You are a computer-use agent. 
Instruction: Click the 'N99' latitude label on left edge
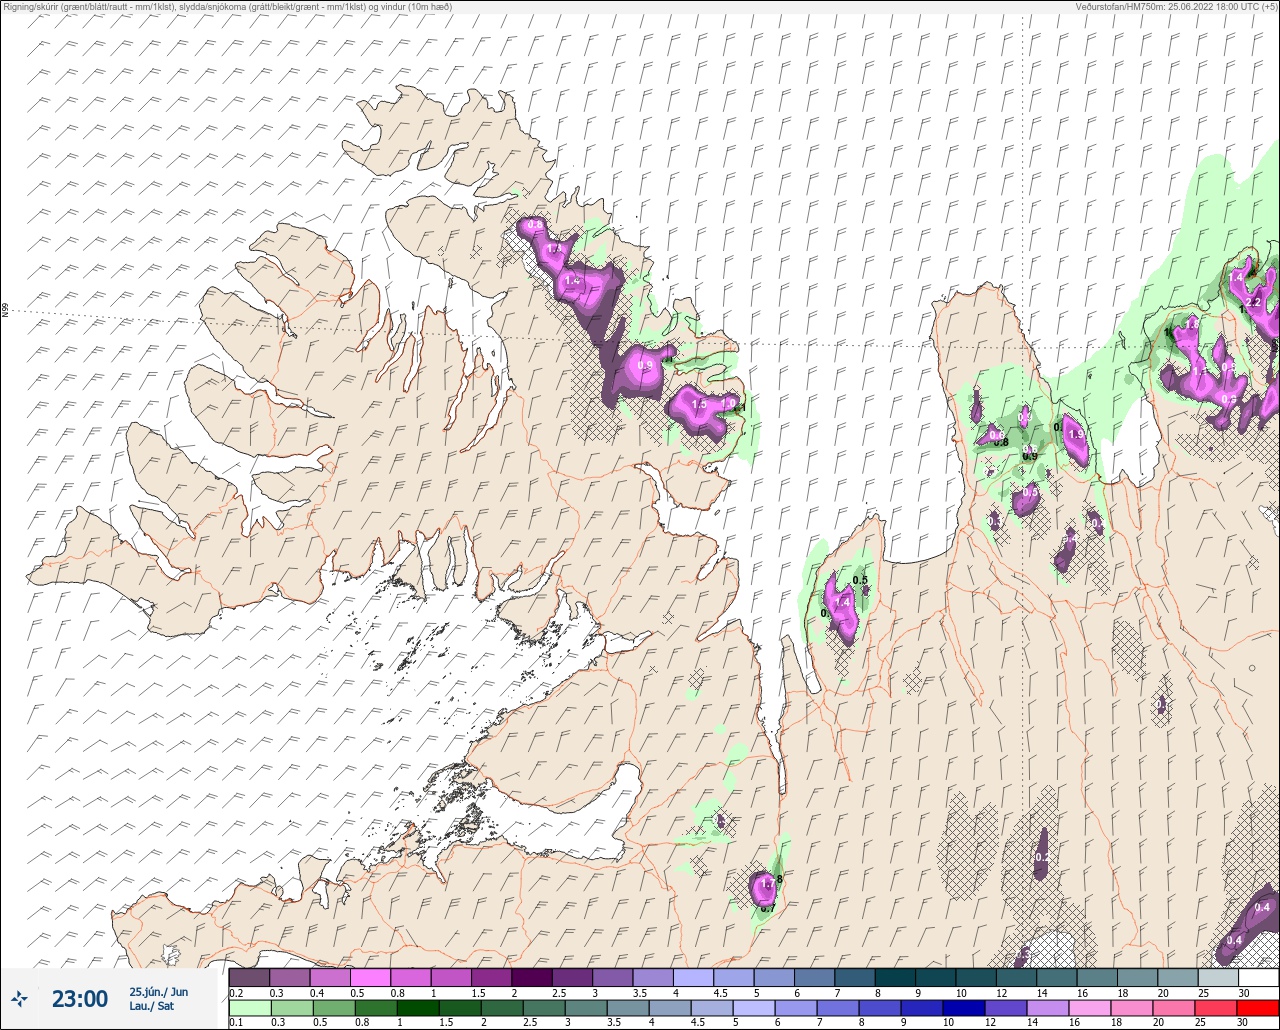point(6,311)
